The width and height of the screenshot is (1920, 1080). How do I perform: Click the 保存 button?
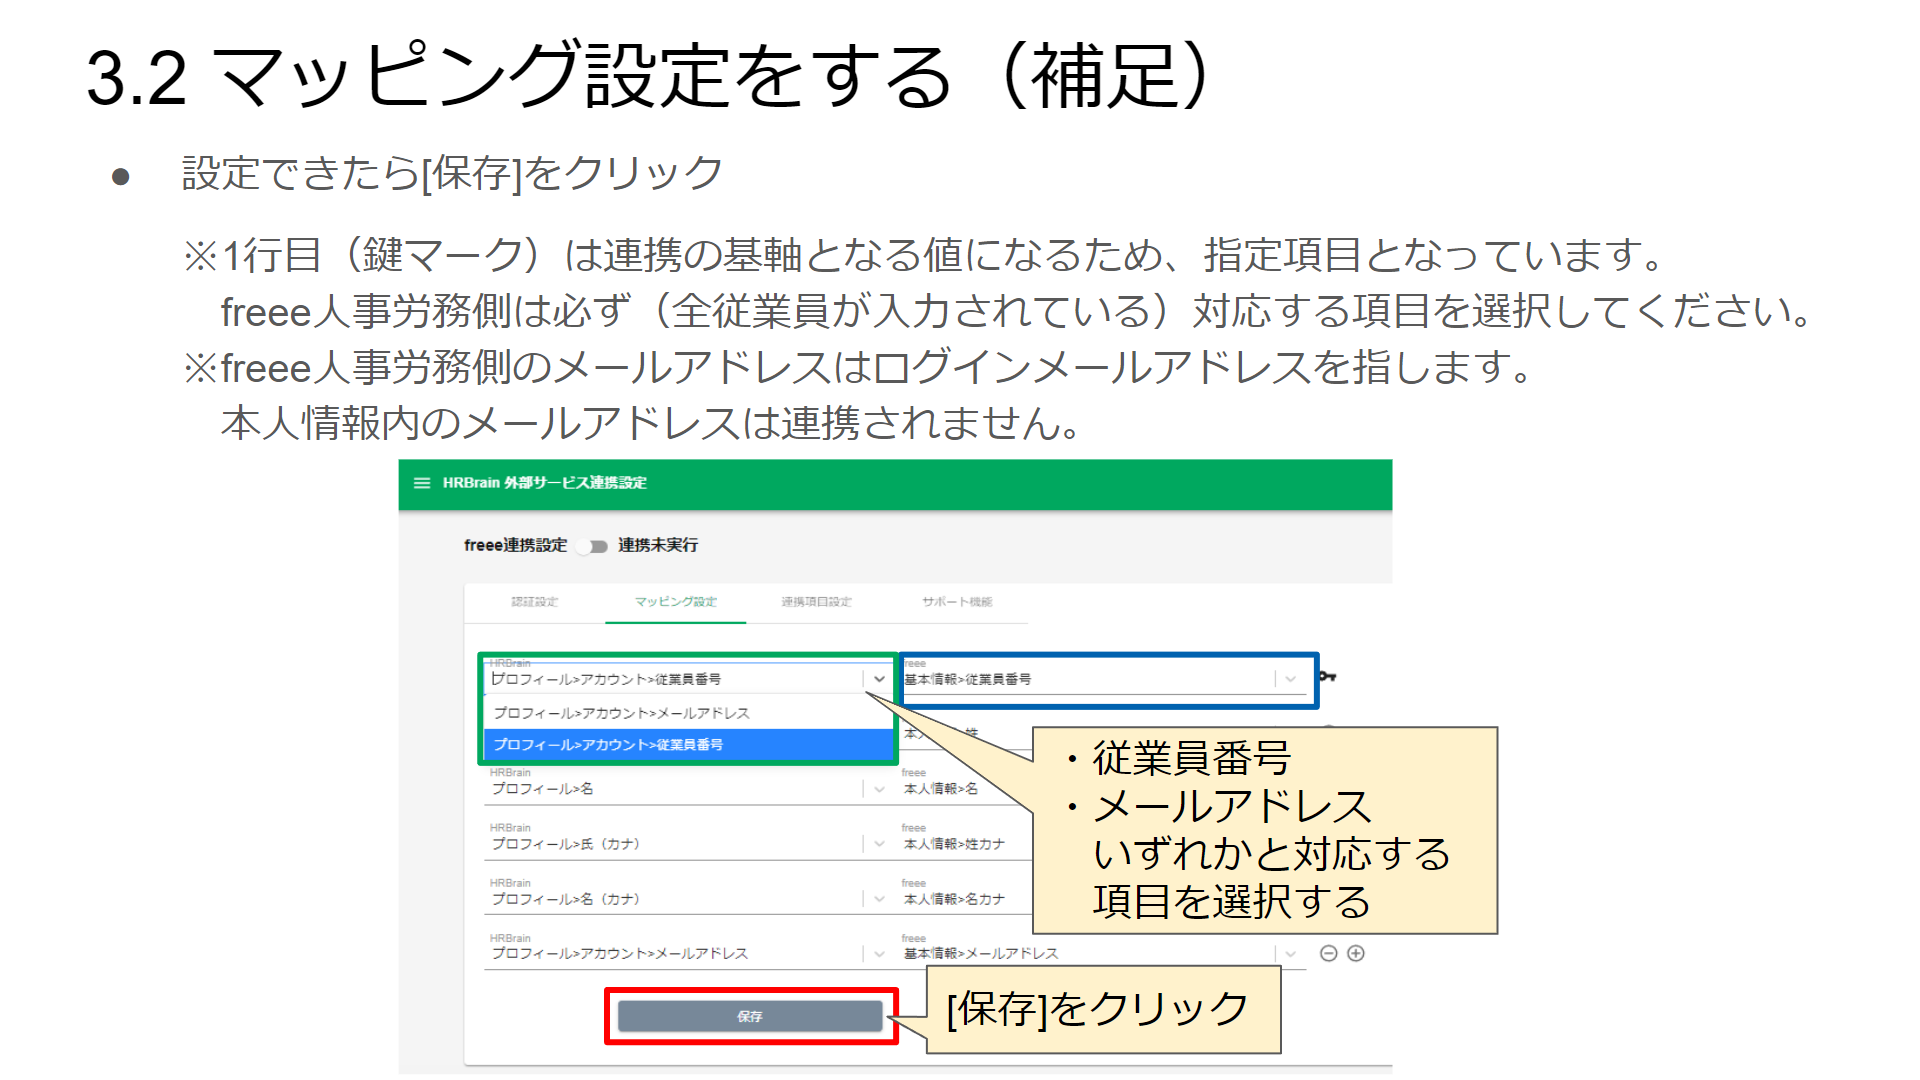750,1016
